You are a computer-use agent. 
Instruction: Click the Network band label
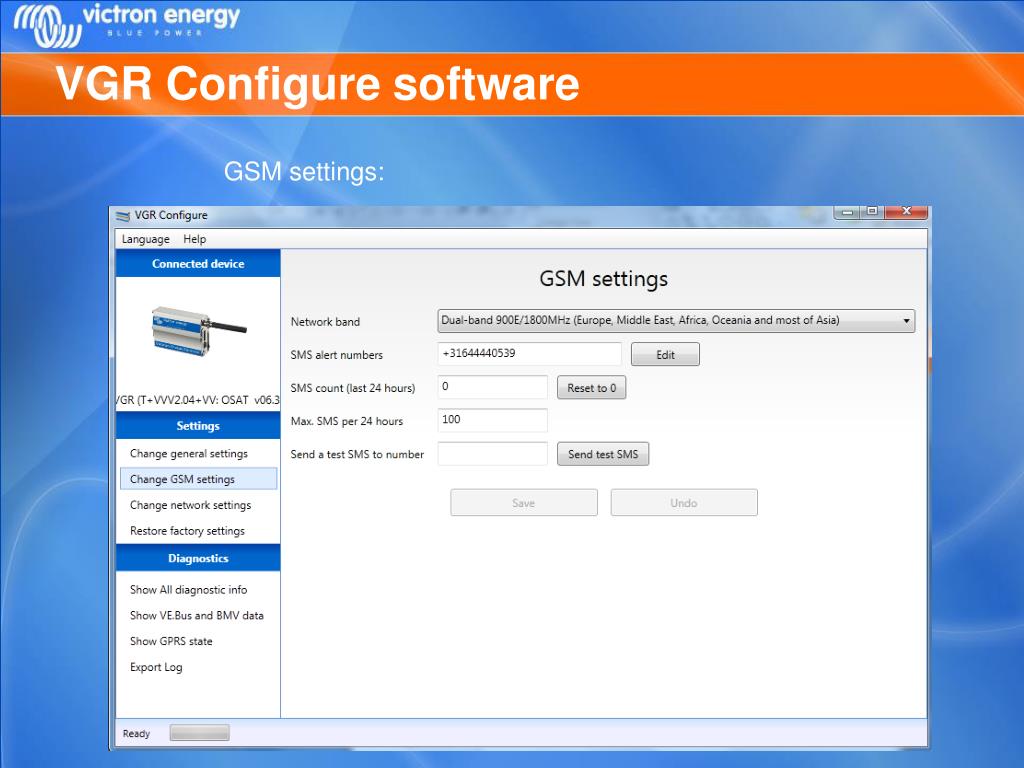(325, 322)
